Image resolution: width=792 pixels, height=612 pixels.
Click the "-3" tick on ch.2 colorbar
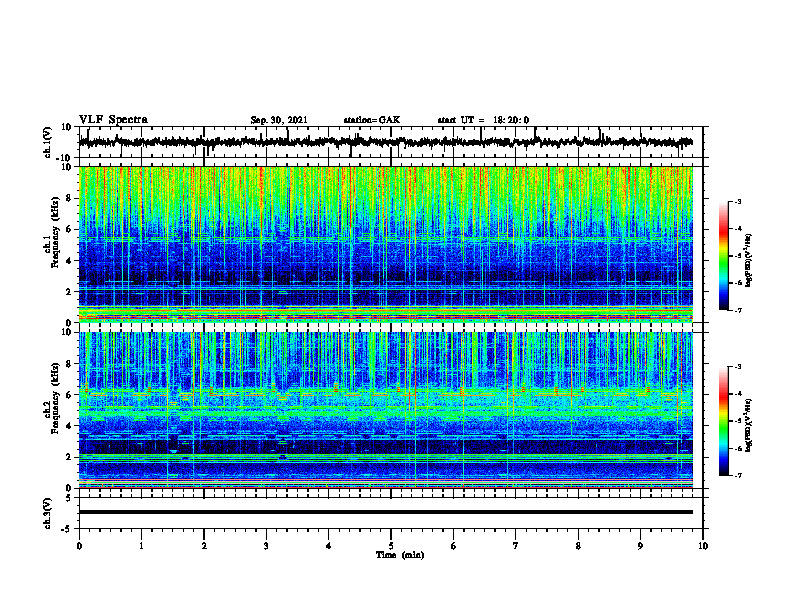(737, 367)
